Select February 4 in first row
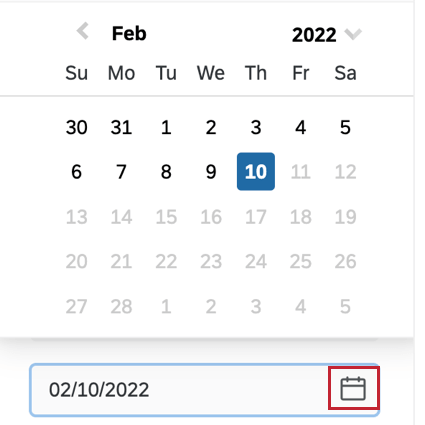This screenshot has height=425, width=425. [x=301, y=127]
